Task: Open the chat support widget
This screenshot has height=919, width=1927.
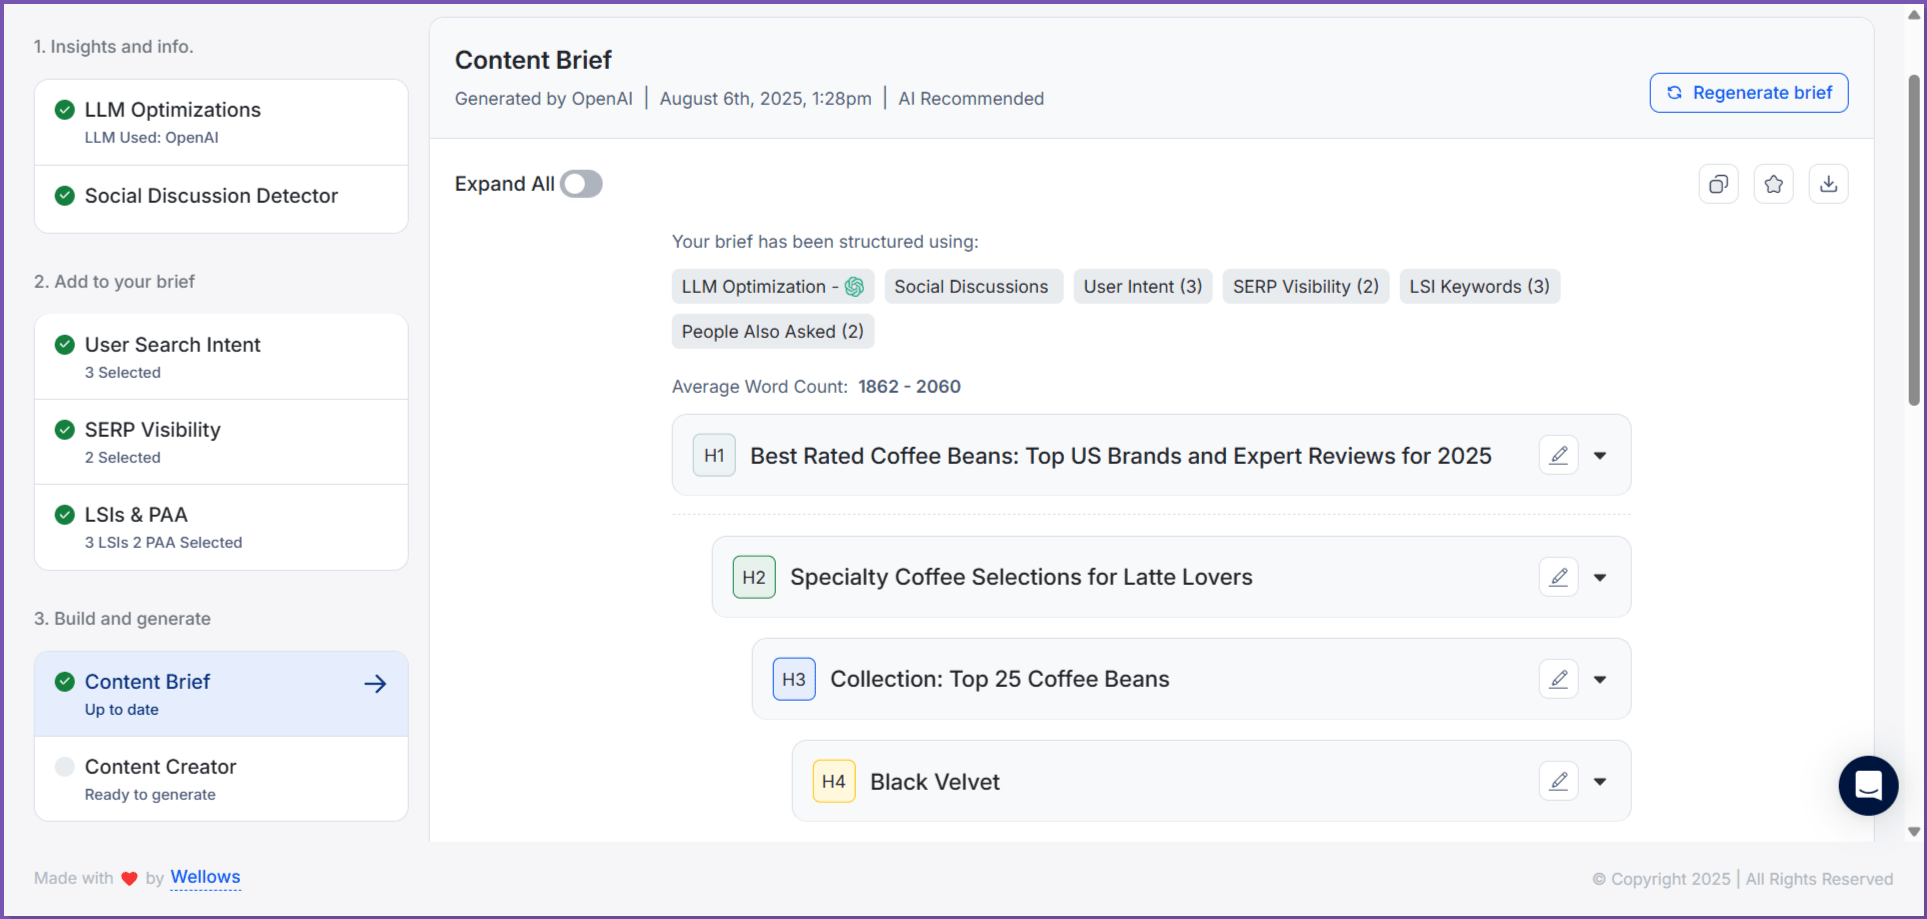Action: point(1867,785)
